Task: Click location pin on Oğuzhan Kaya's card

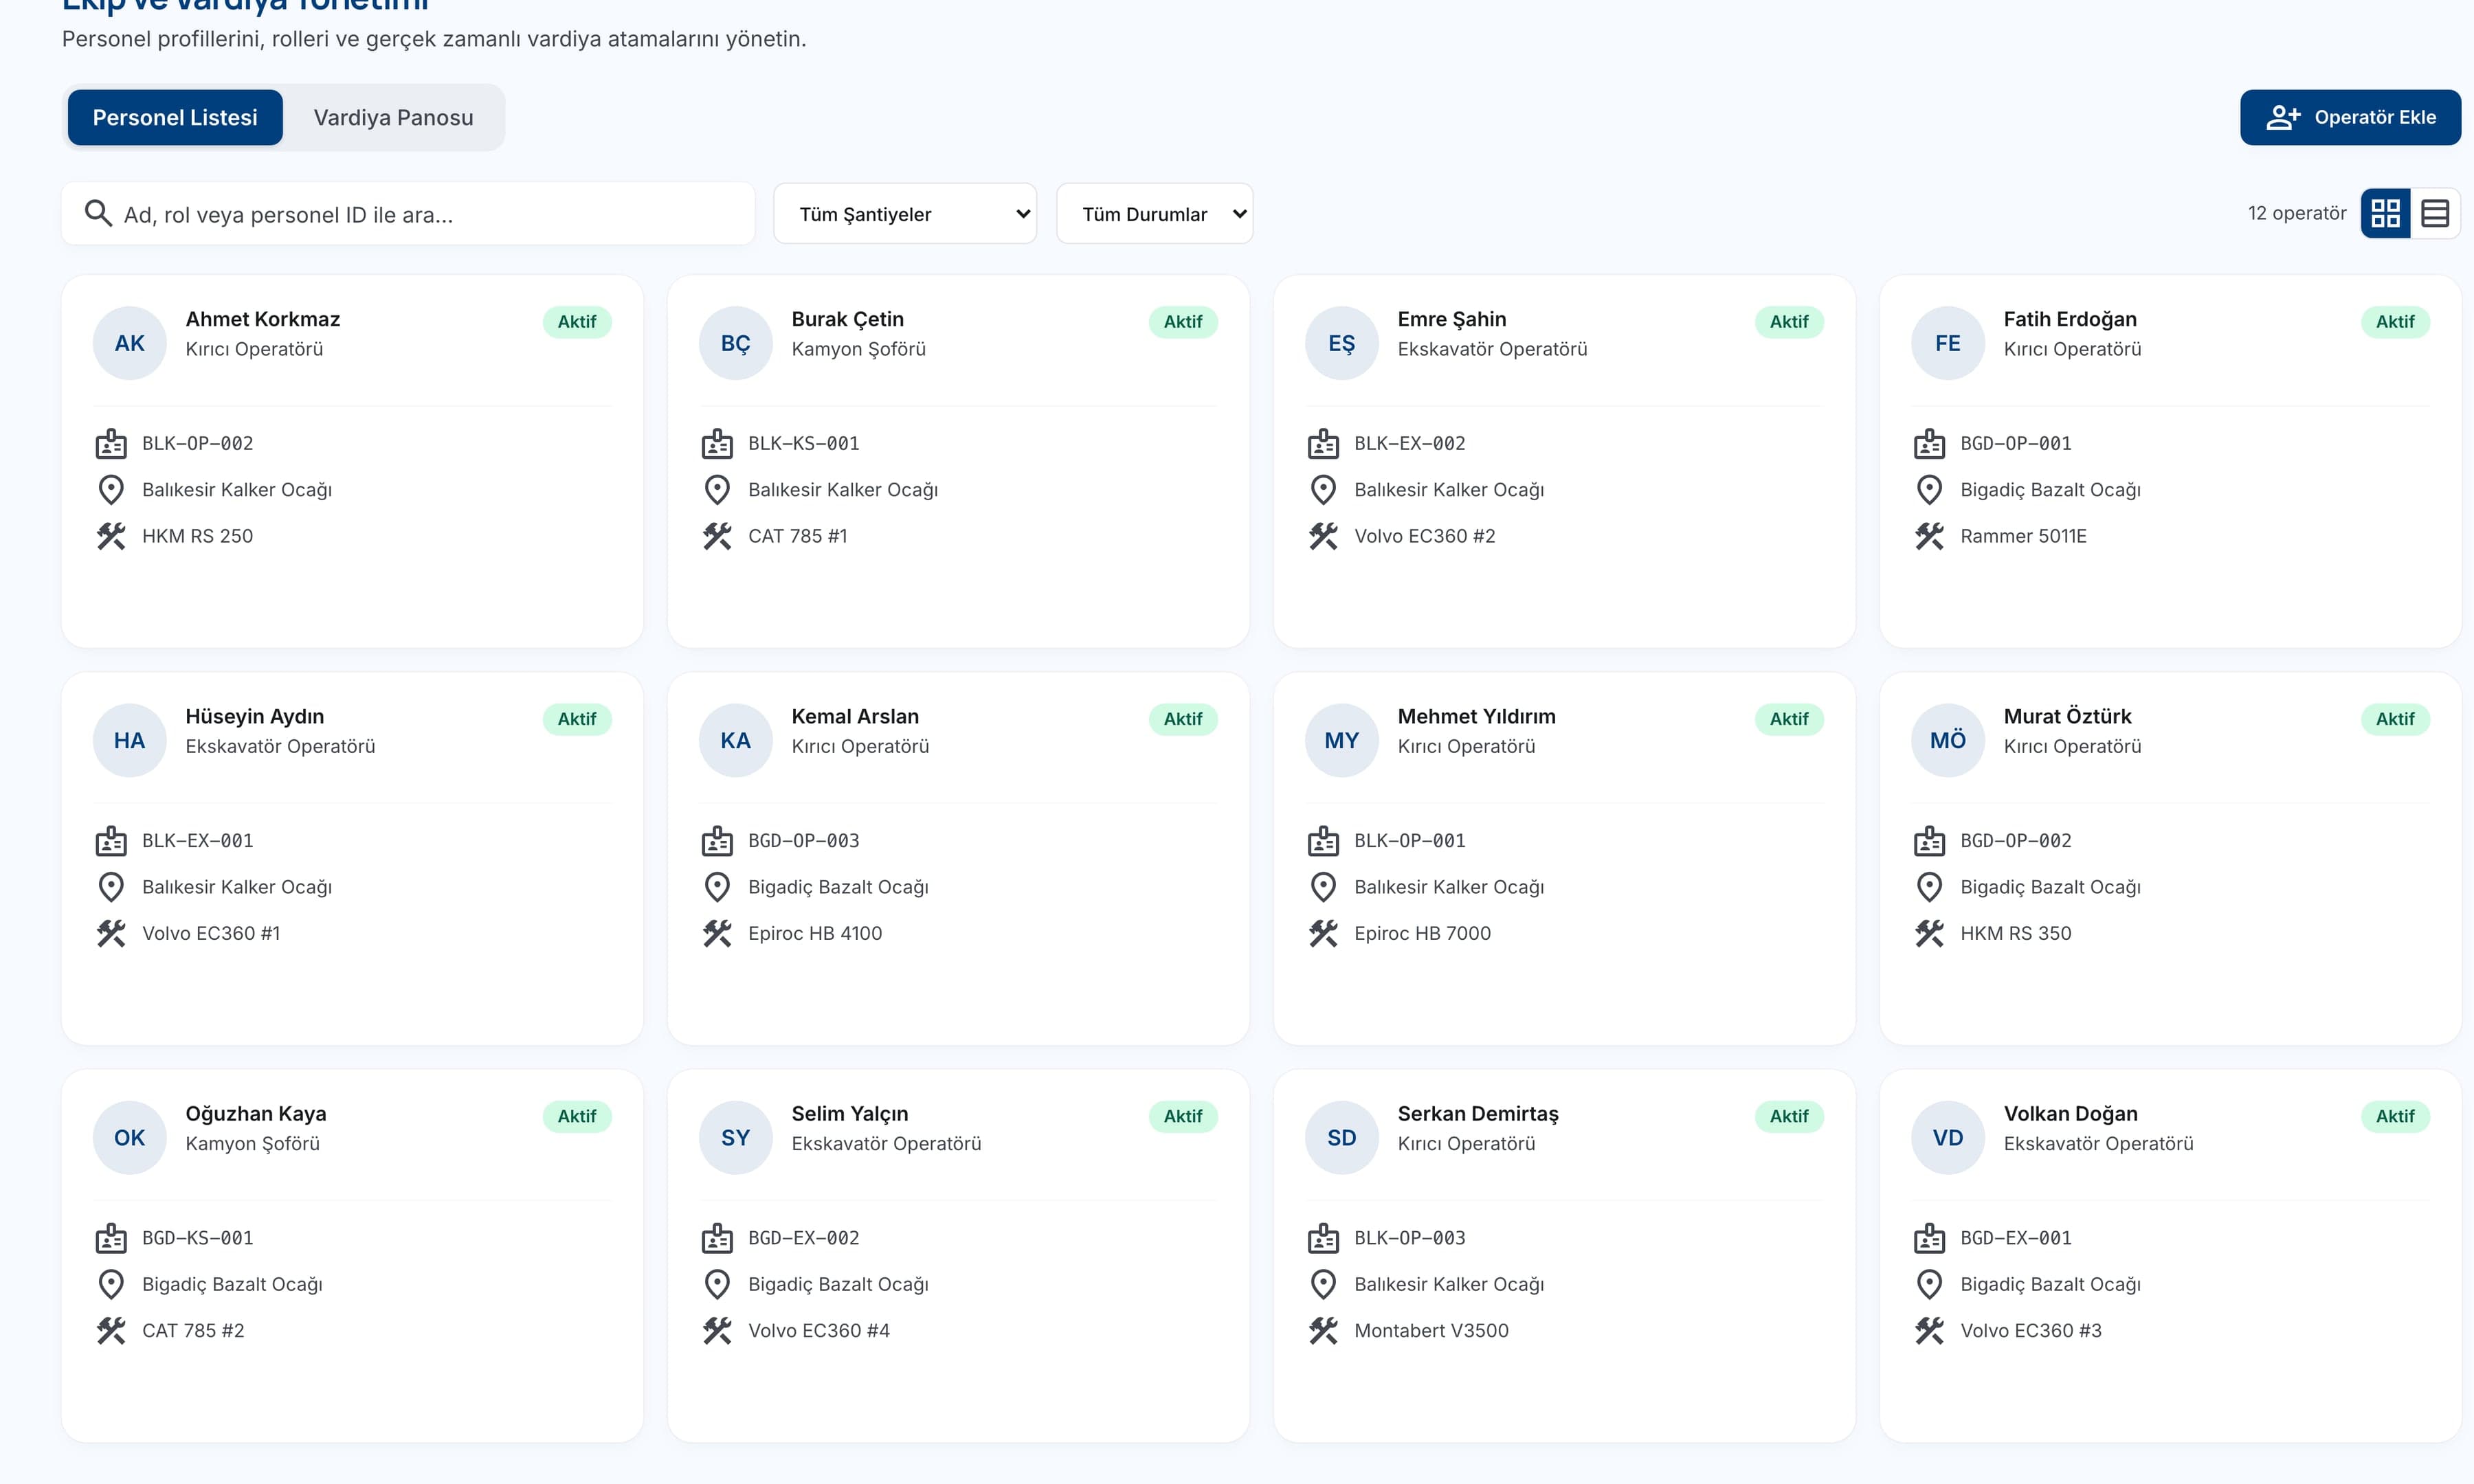Action: click(x=111, y=1284)
